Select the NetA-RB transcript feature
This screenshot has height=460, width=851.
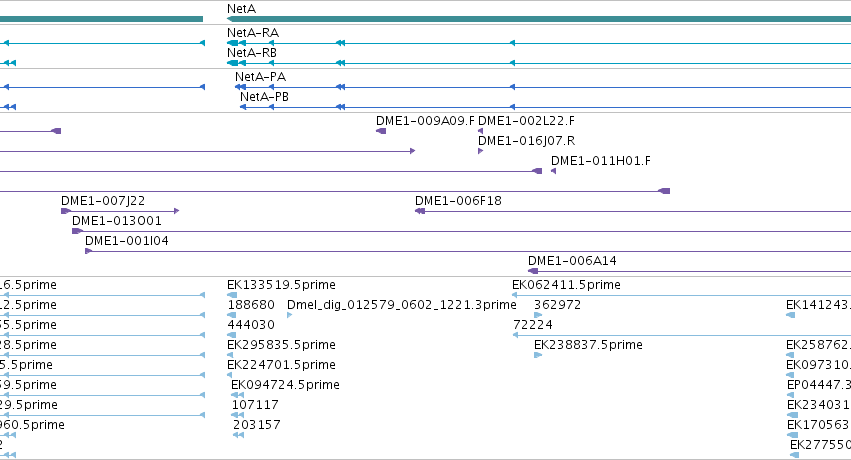[x=539, y=63]
